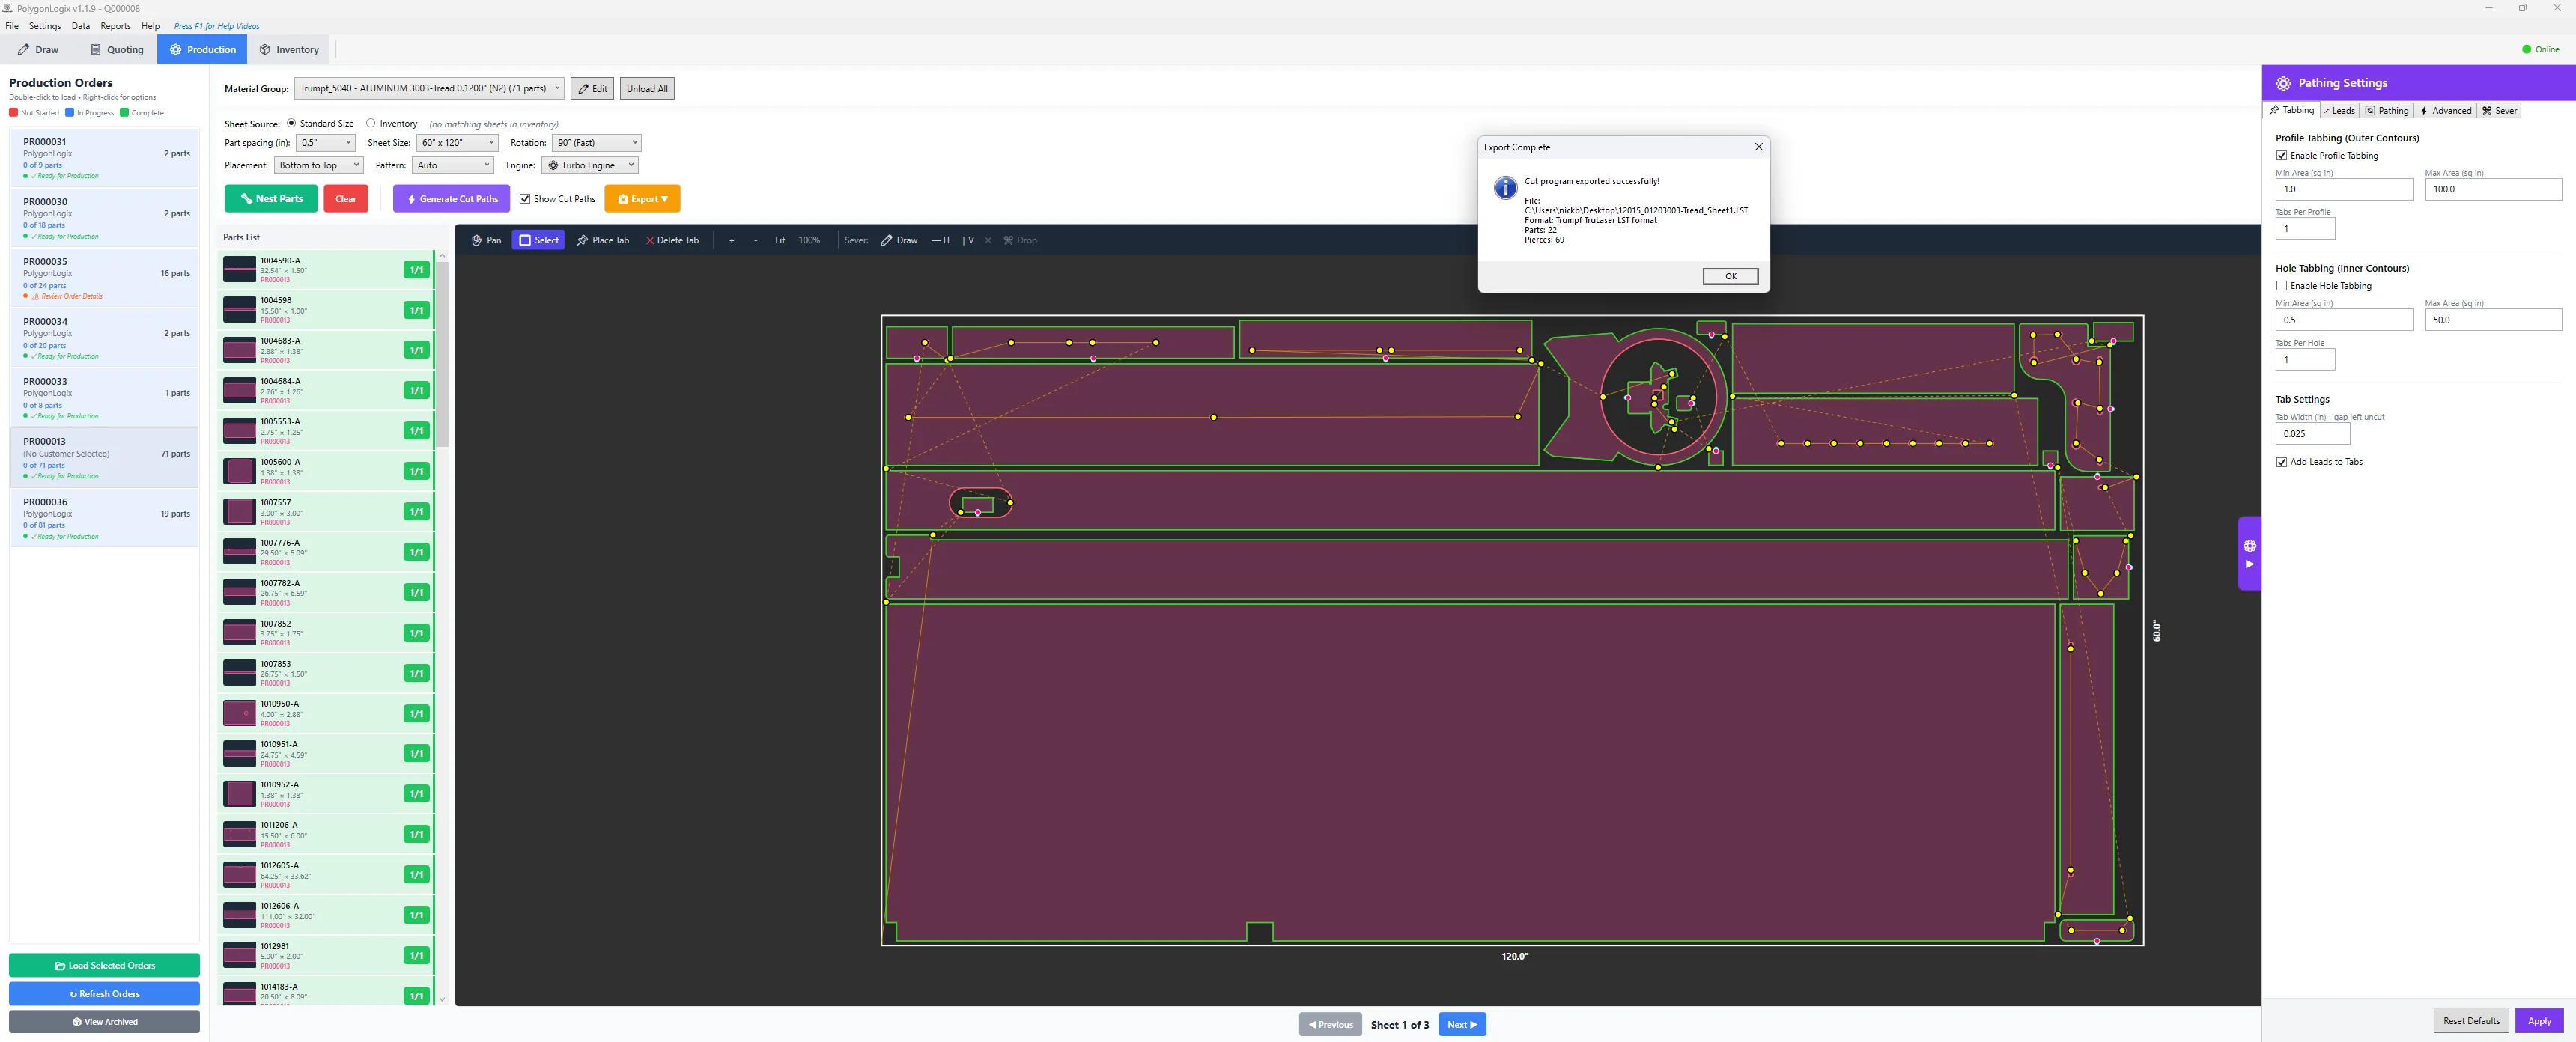The height and width of the screenshot is (1042, 2576).
Task: Choose horizontal sever H tool
Action: 940,240
